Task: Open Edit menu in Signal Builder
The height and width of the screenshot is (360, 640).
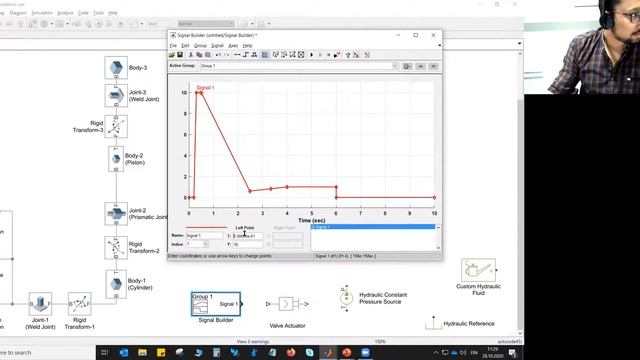Action: click(x=185, y=45)
